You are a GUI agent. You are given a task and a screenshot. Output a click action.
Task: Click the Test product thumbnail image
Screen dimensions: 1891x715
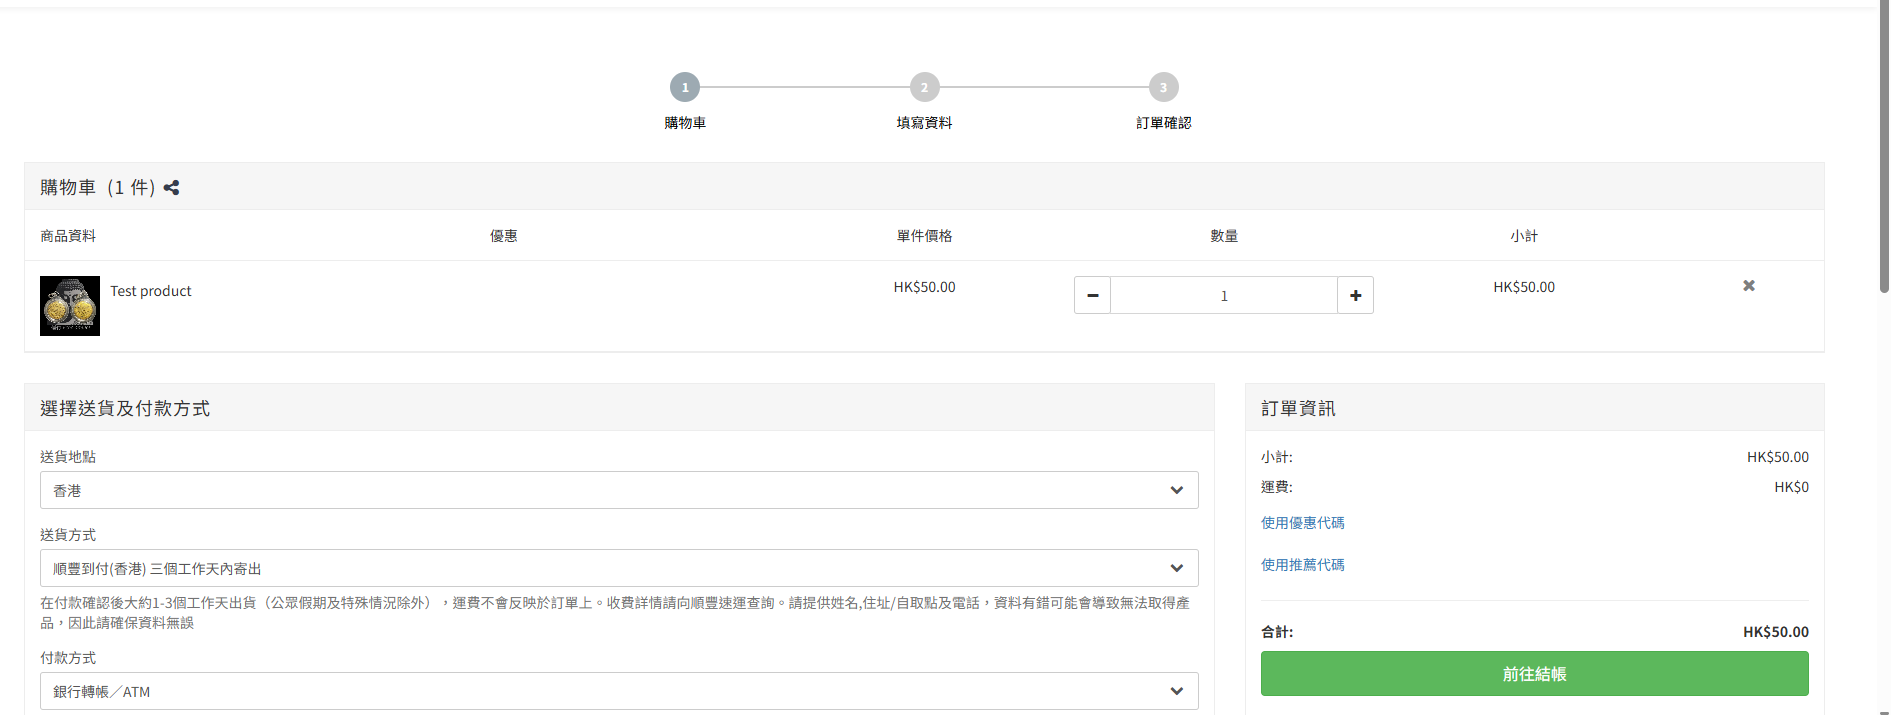pos(70,306)
